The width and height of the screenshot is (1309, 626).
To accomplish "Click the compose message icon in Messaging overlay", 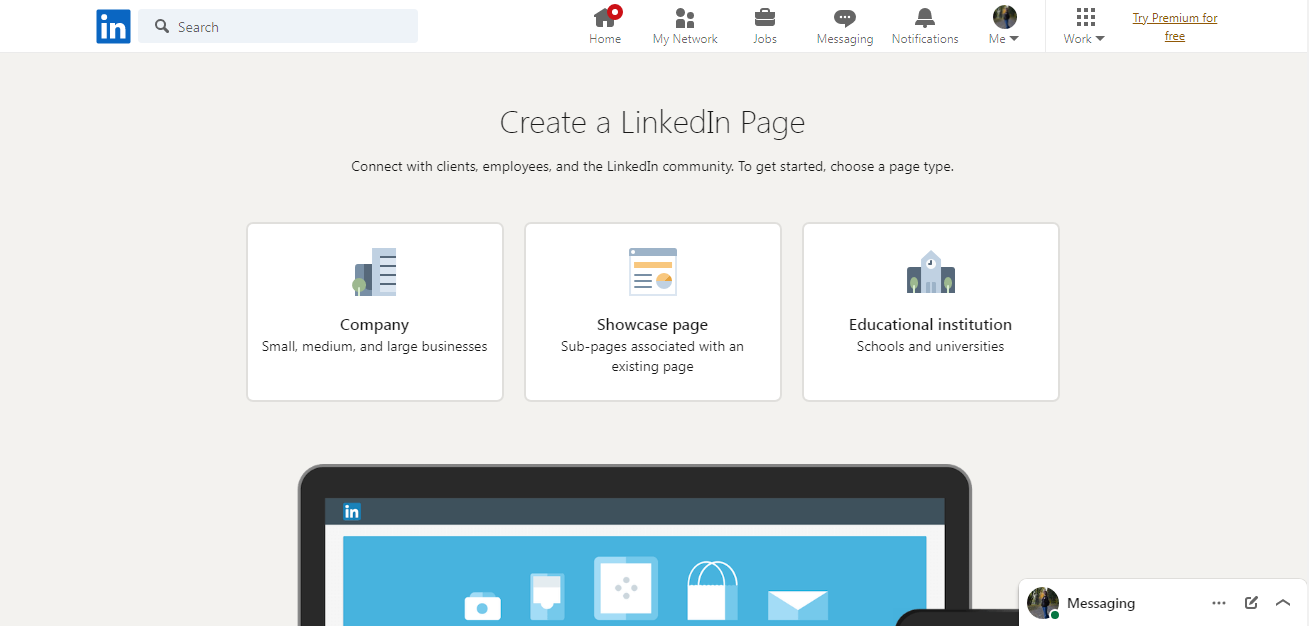I will tap(1251, 603).
